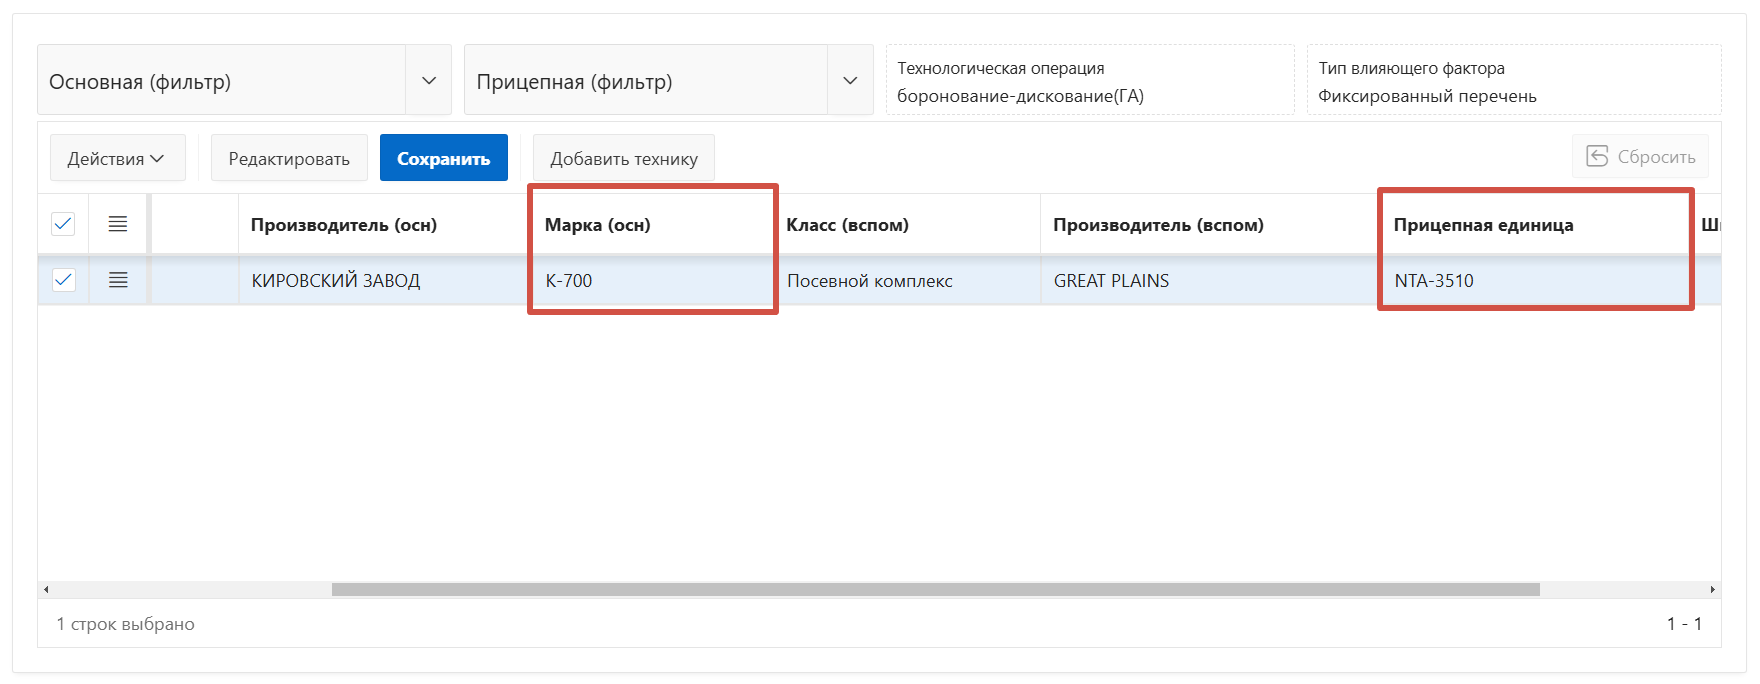Image resolution: width=1760 pixels, height=684 pixels.
Task: Click the Добавить технику button
Action: point(623,159)
